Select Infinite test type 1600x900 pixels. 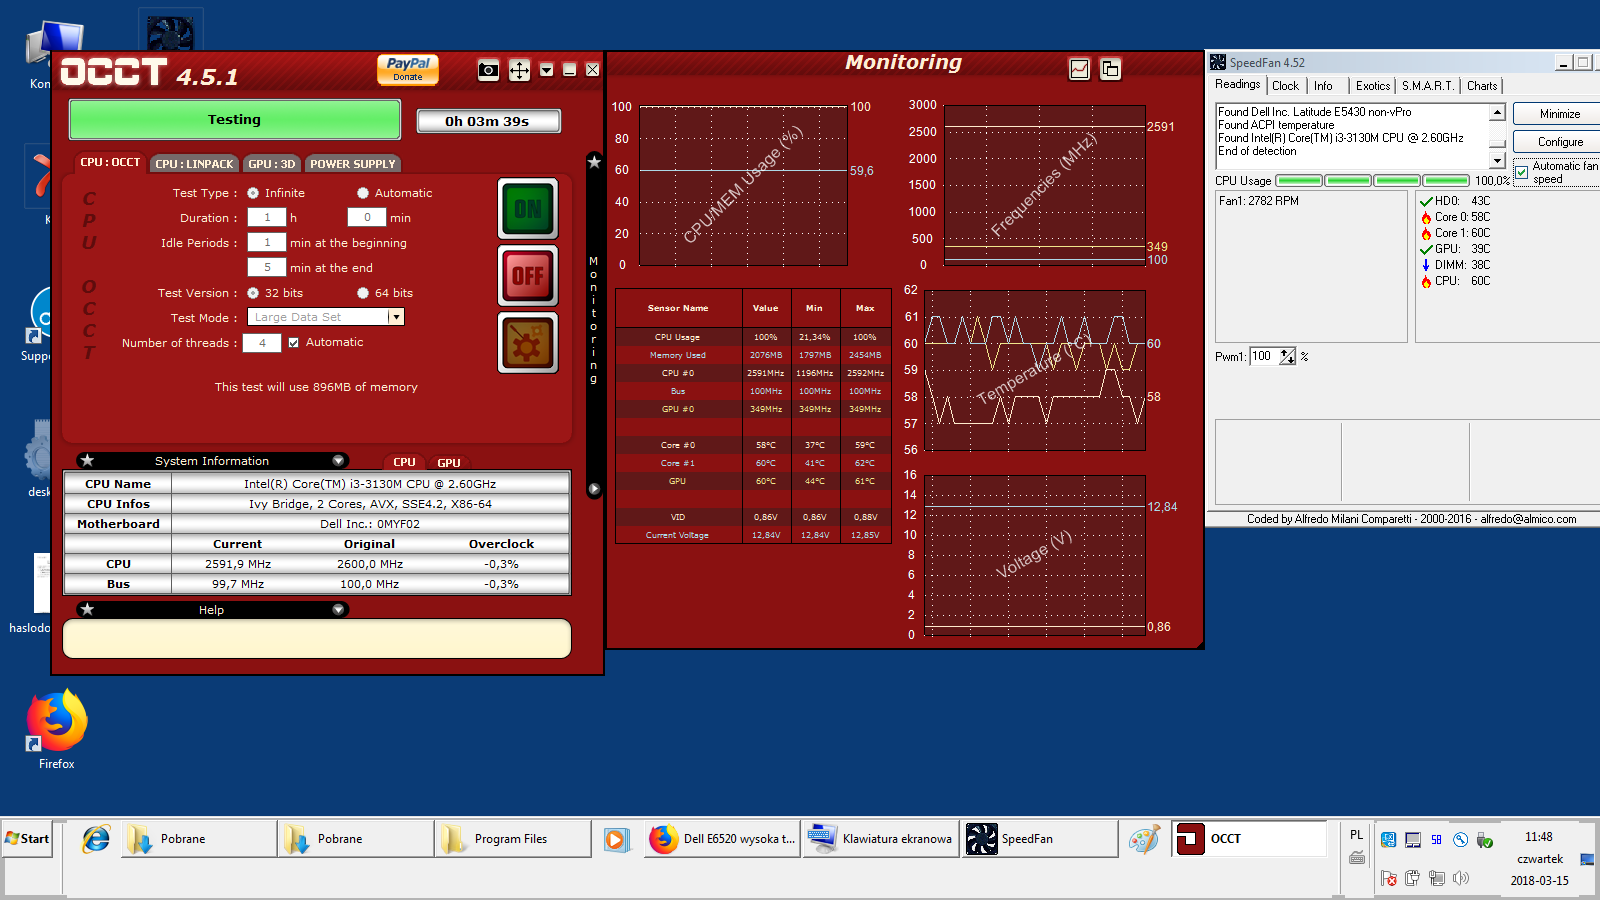coord(253,193)
